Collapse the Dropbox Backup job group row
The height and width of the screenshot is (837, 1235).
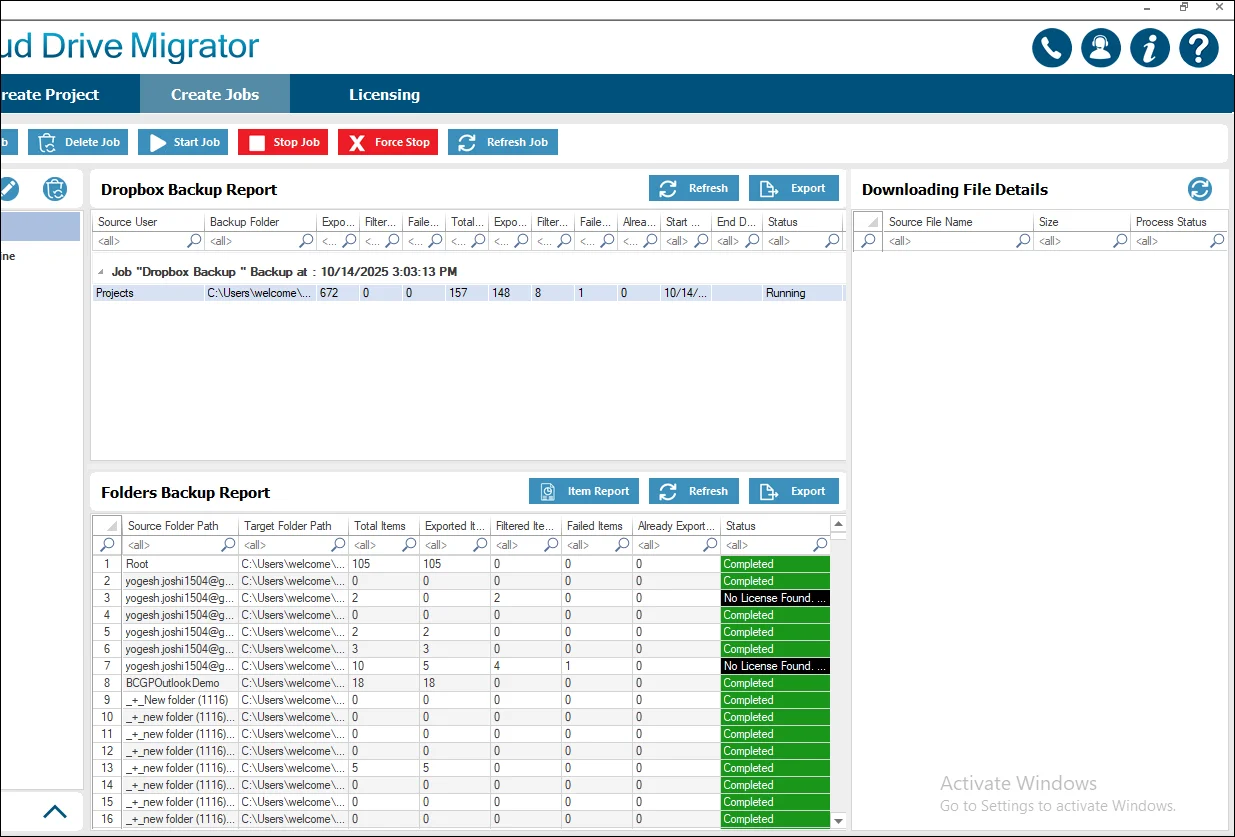point(100,272)
